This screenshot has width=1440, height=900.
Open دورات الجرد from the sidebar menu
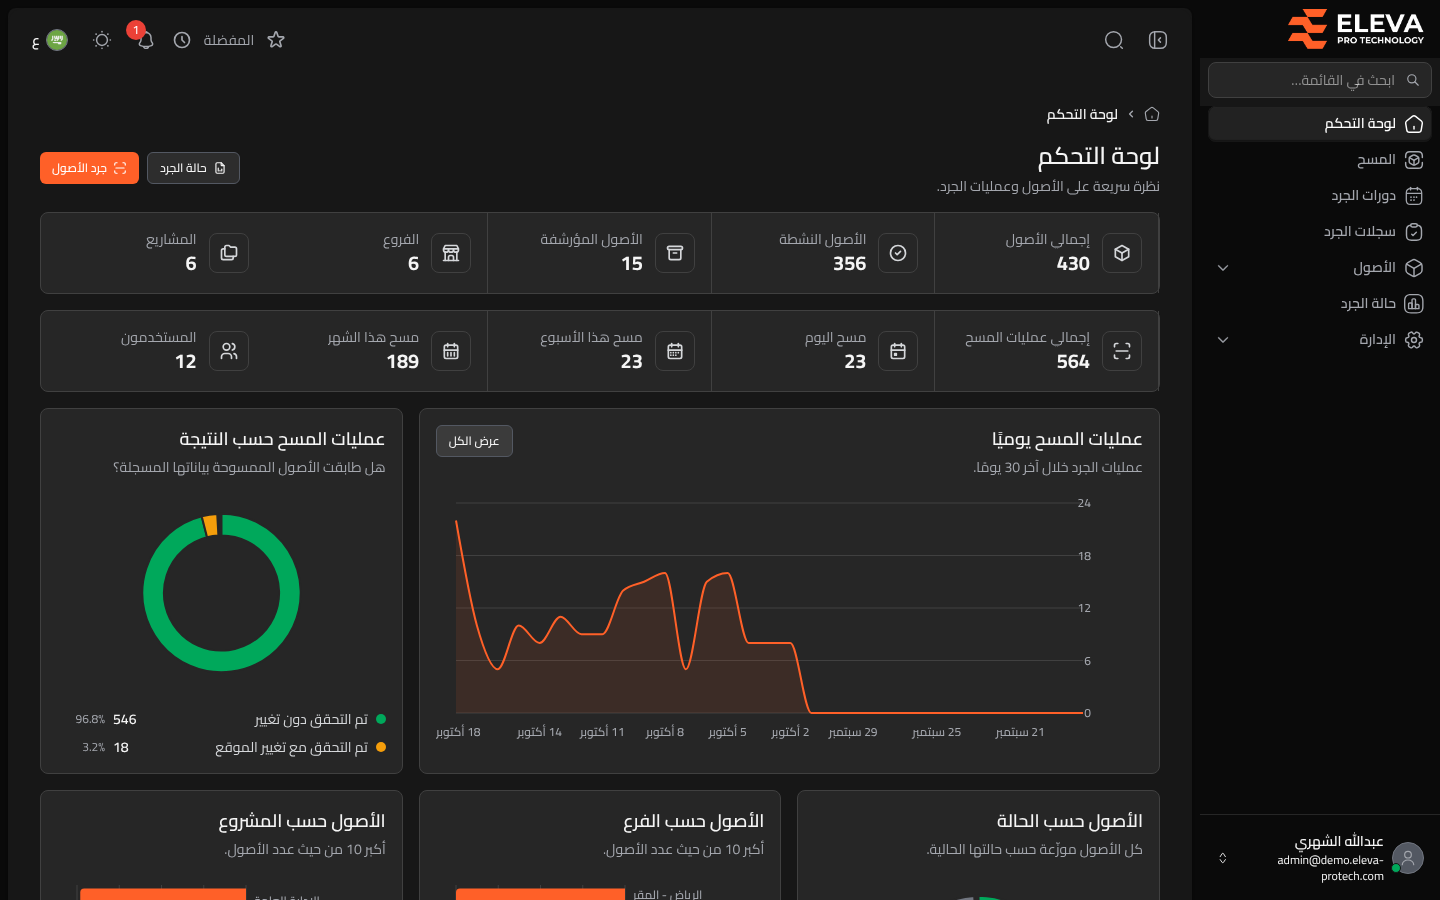pos(1320,196)
